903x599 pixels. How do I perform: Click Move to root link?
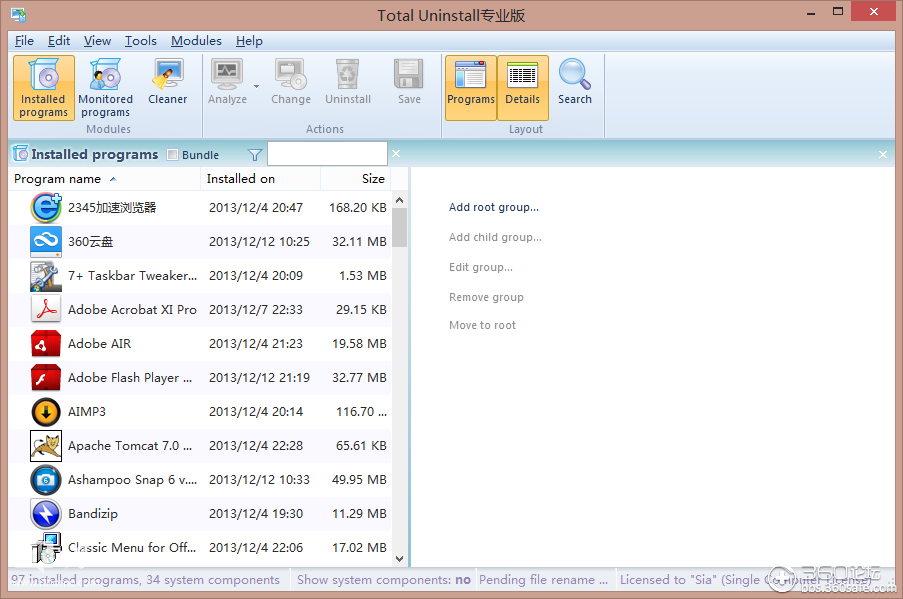point(483,325)
